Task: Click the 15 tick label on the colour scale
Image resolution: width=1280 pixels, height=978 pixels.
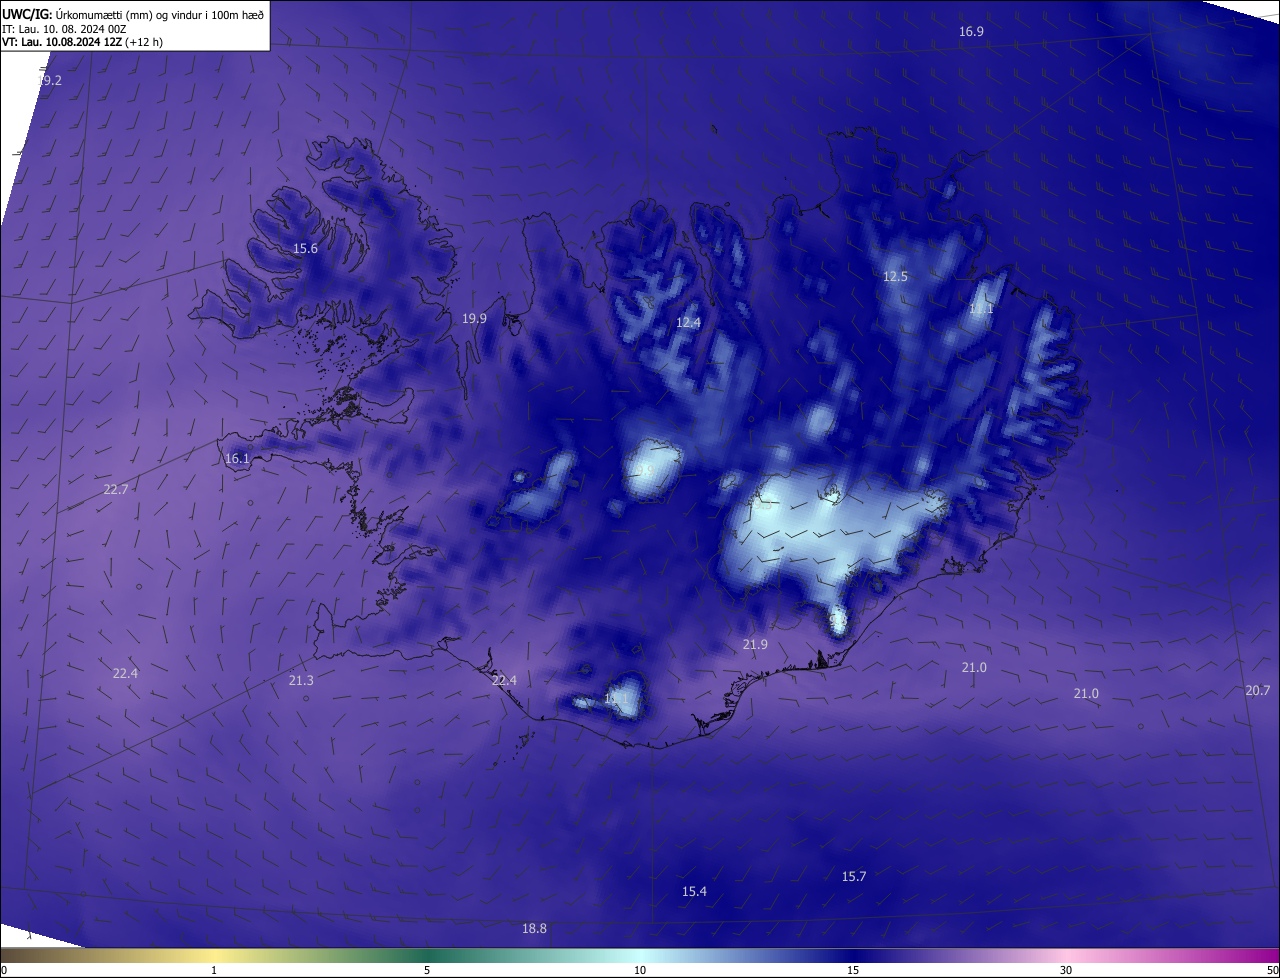Action: [853, 970]
